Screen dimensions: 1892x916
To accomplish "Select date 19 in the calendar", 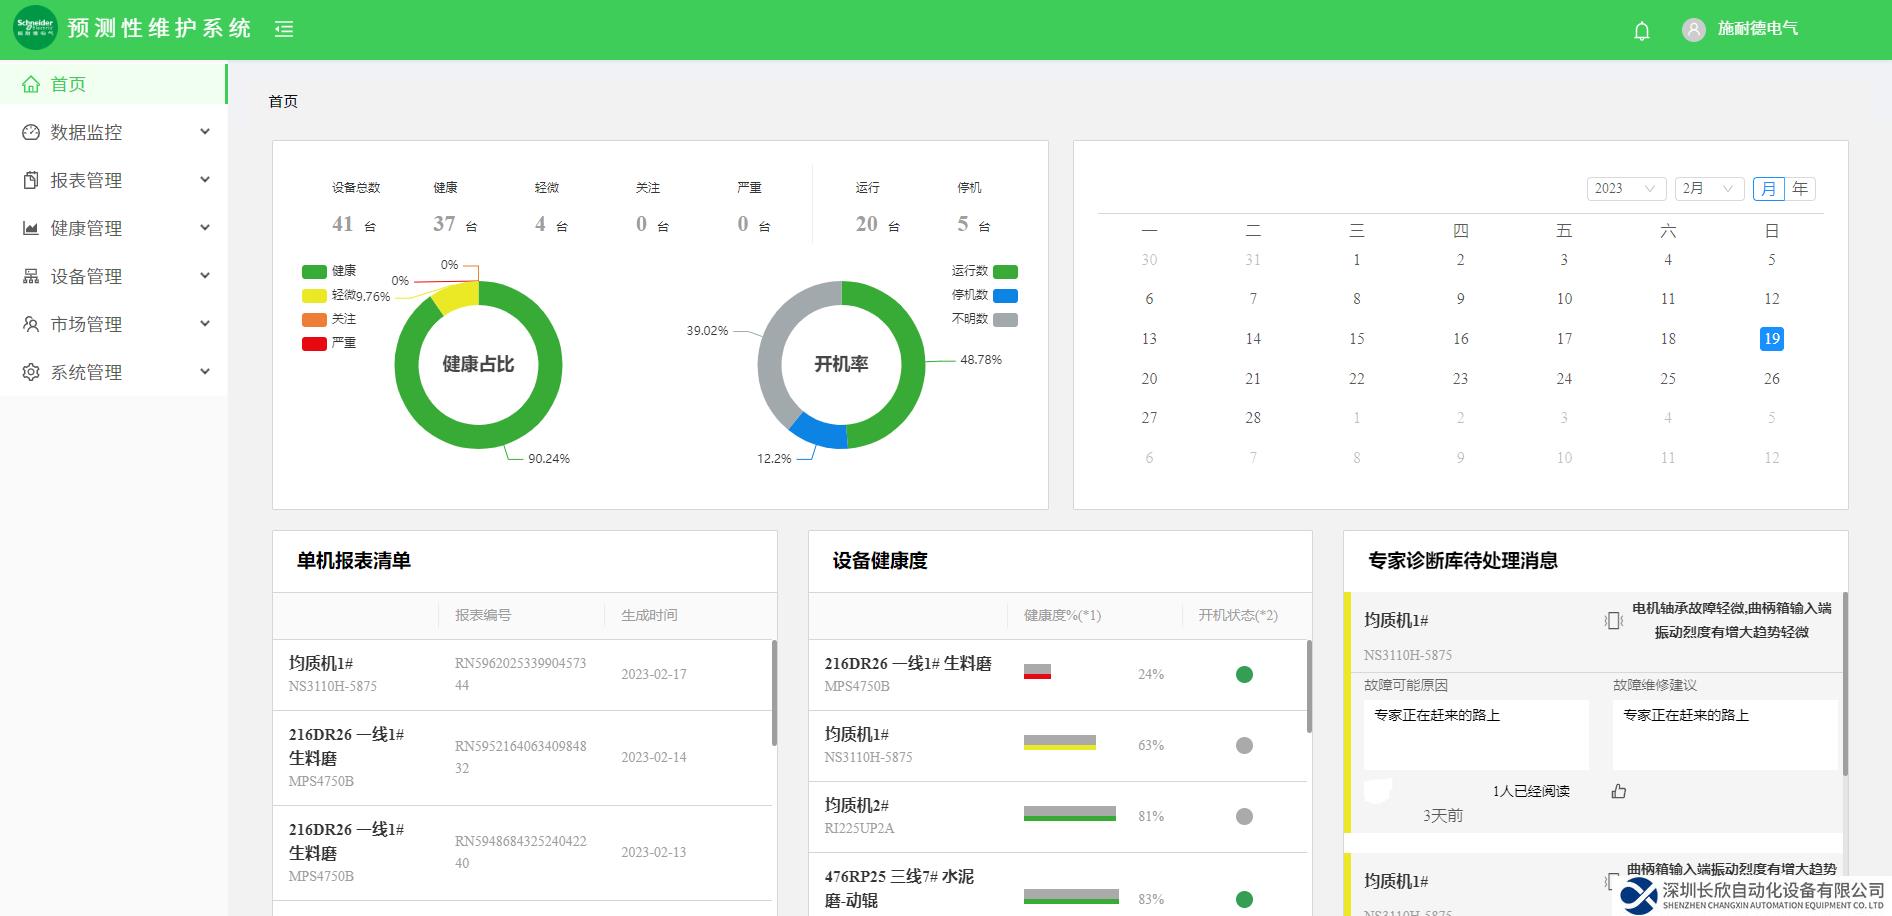I will point(1771,339).
